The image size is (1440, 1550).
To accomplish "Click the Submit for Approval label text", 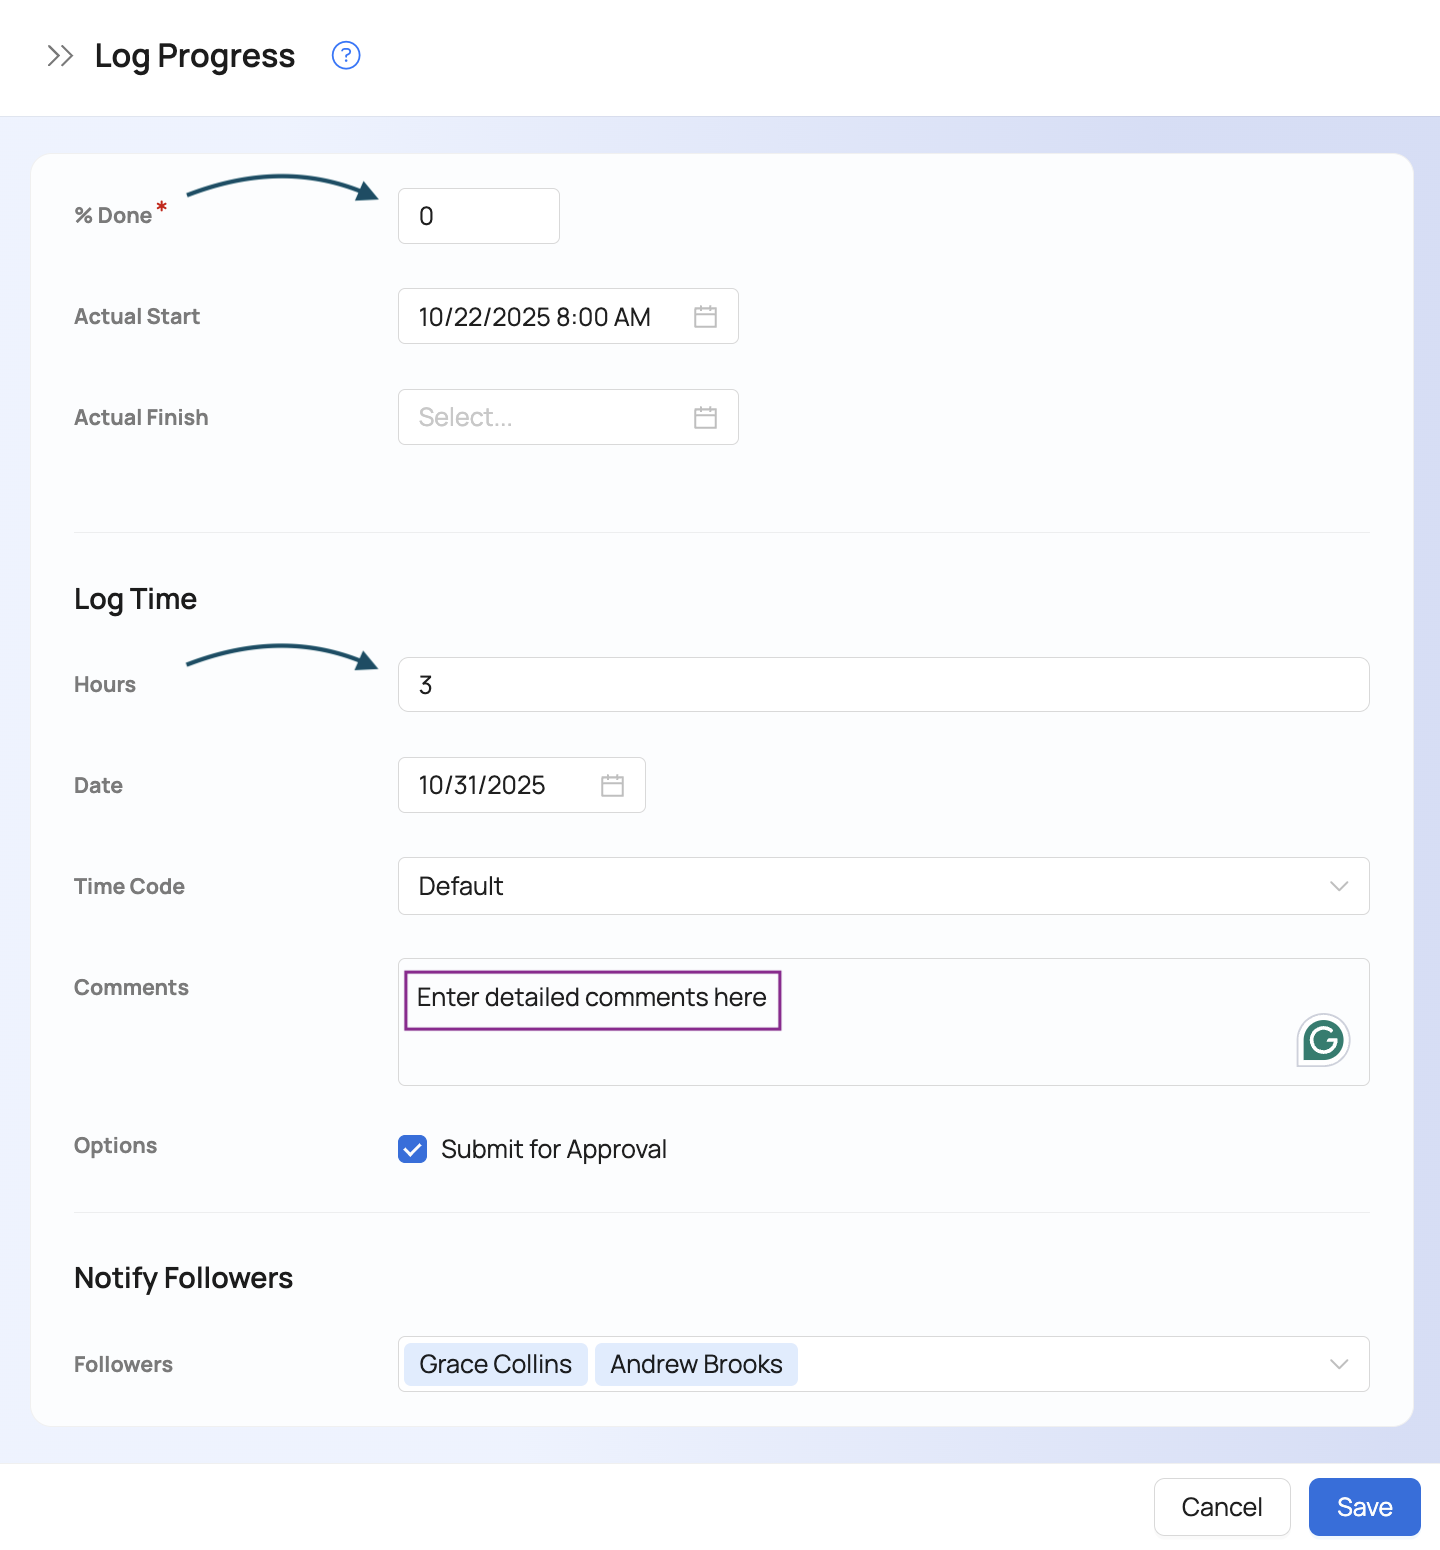I will pyautogui.click(x=553, y=1150).
